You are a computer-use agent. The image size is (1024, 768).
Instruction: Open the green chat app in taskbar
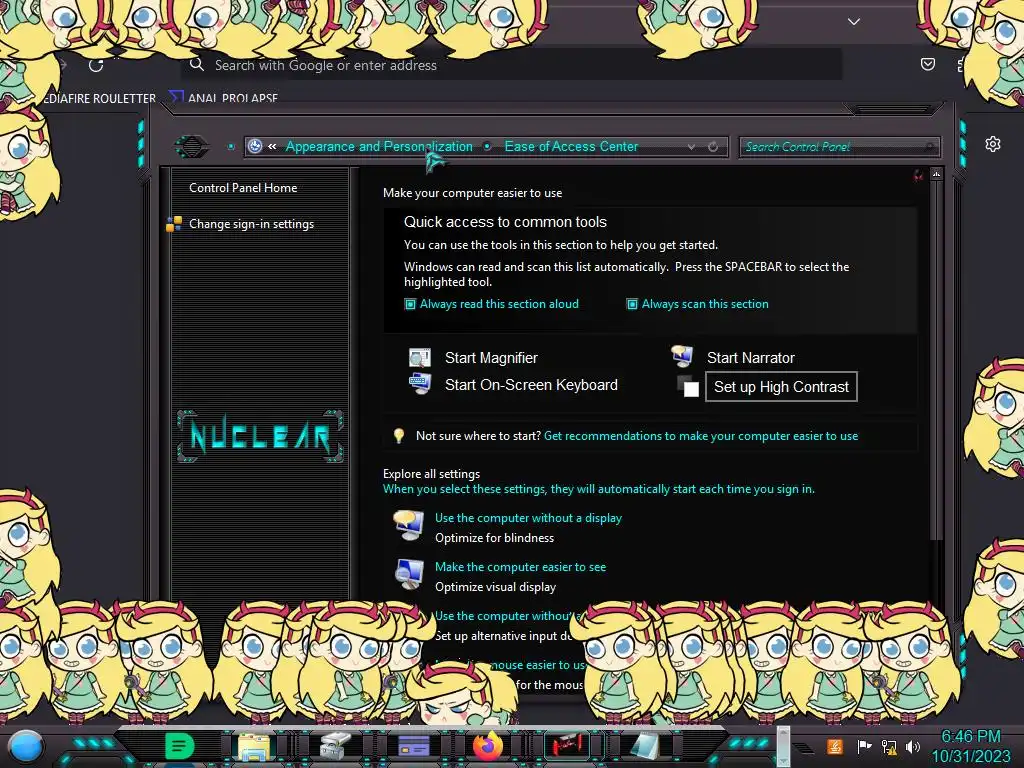[x=179, y=746]
